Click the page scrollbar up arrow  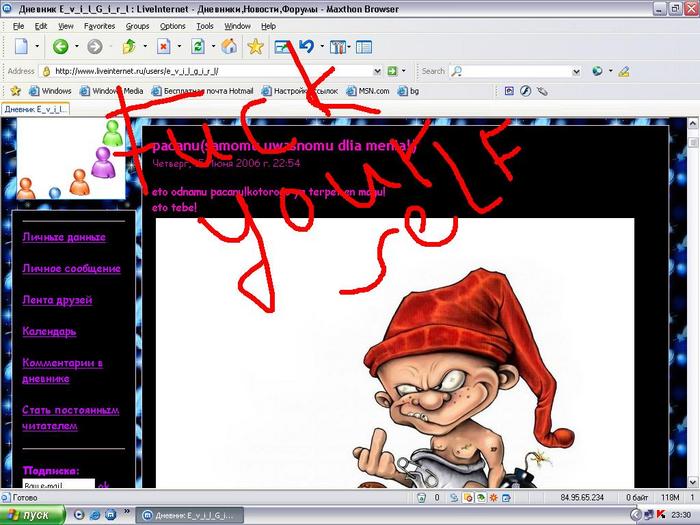click(x=693, y=123)
